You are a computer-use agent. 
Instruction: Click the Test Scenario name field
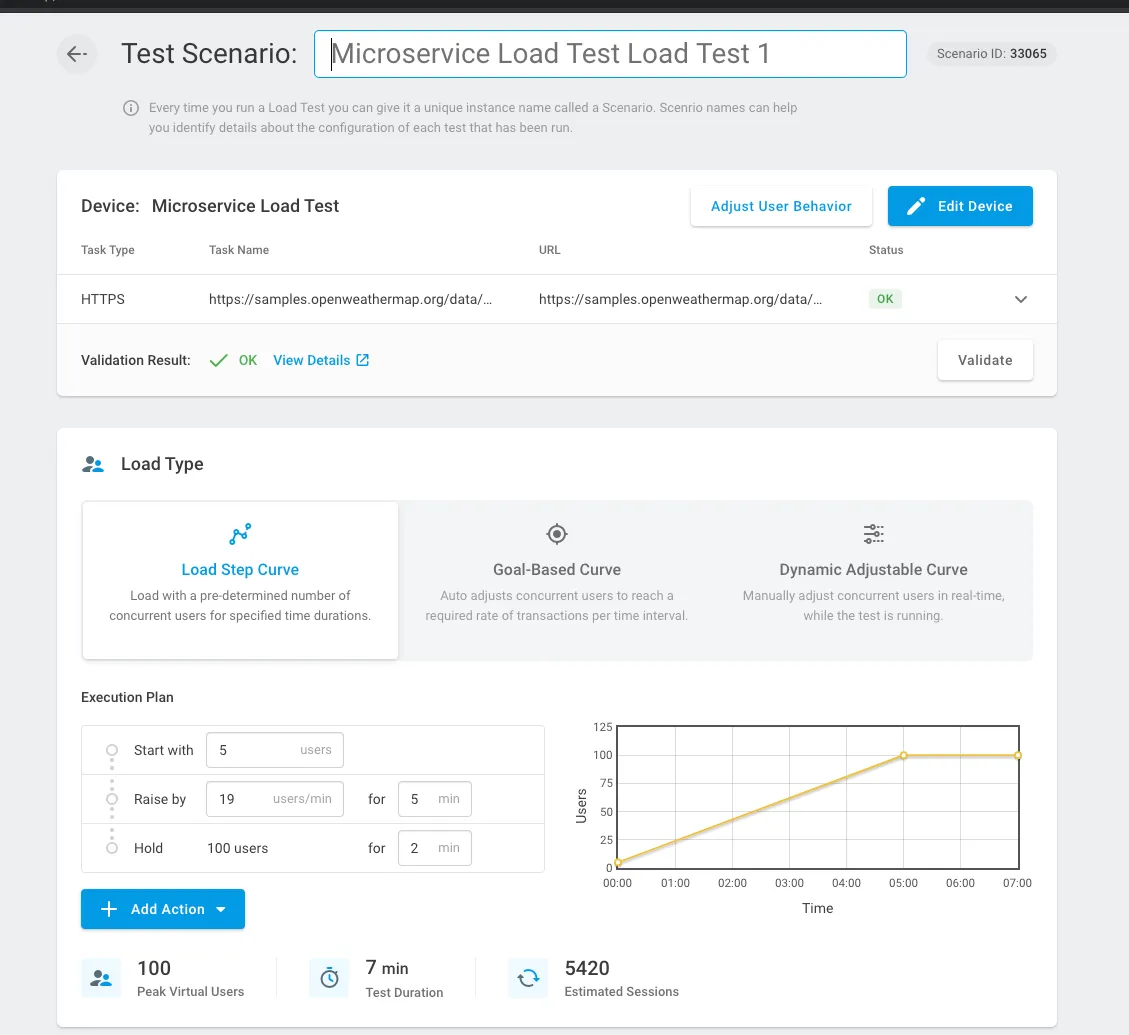click(610, 54)
